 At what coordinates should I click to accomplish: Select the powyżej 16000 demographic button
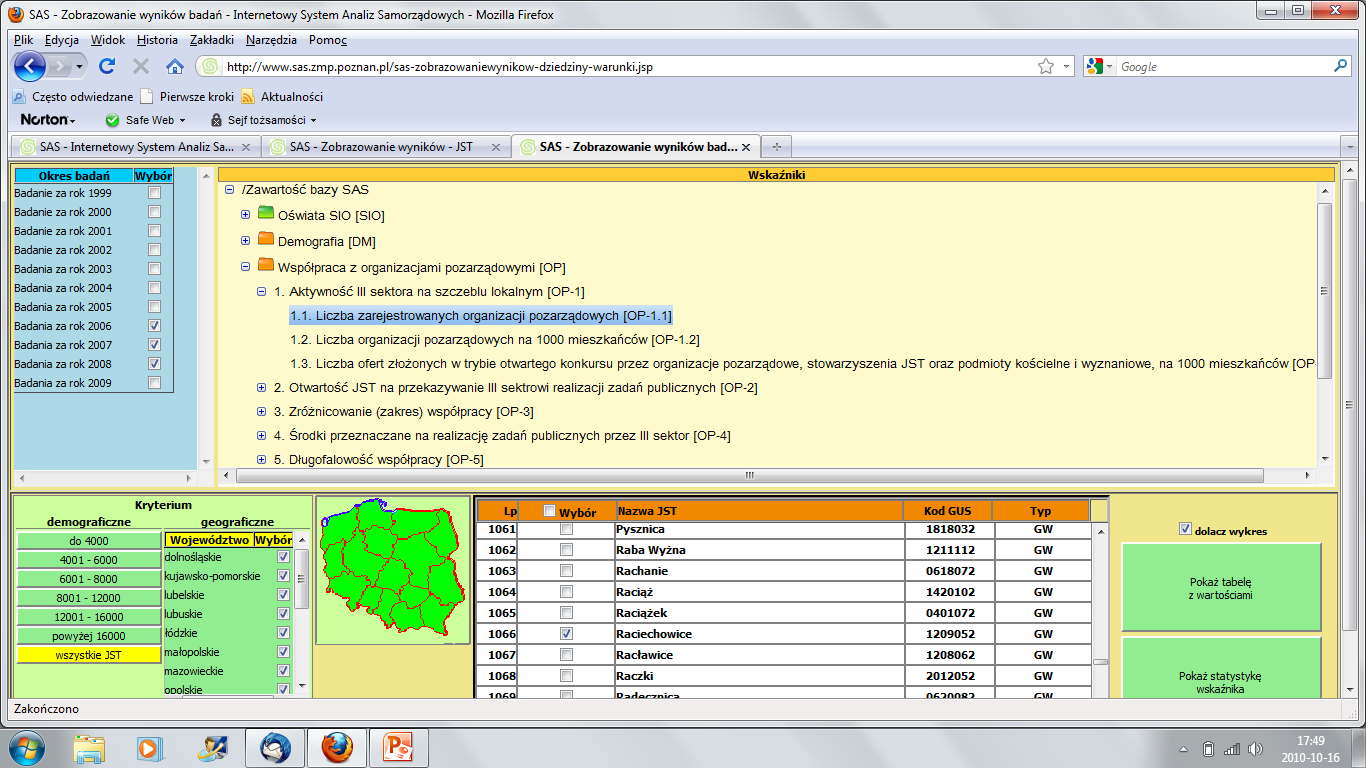(89, 636)
